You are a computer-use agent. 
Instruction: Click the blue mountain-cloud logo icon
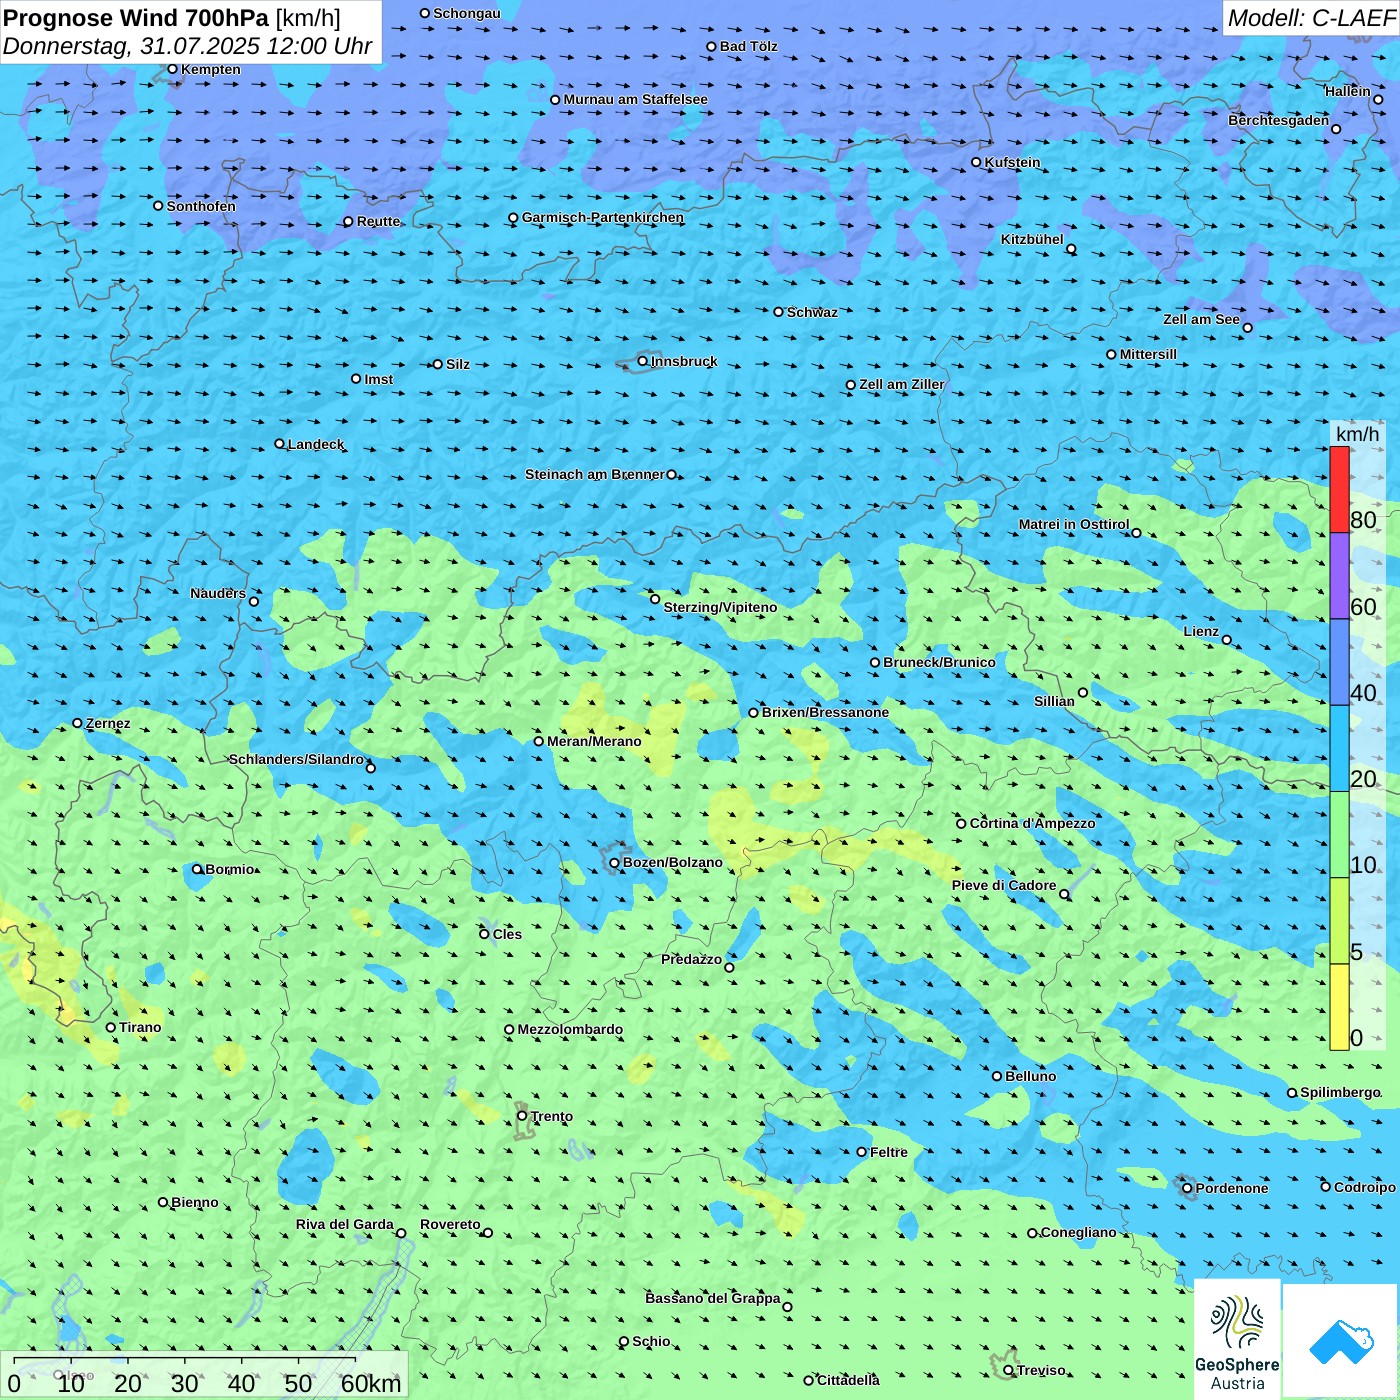(x=1340, y=1341)
